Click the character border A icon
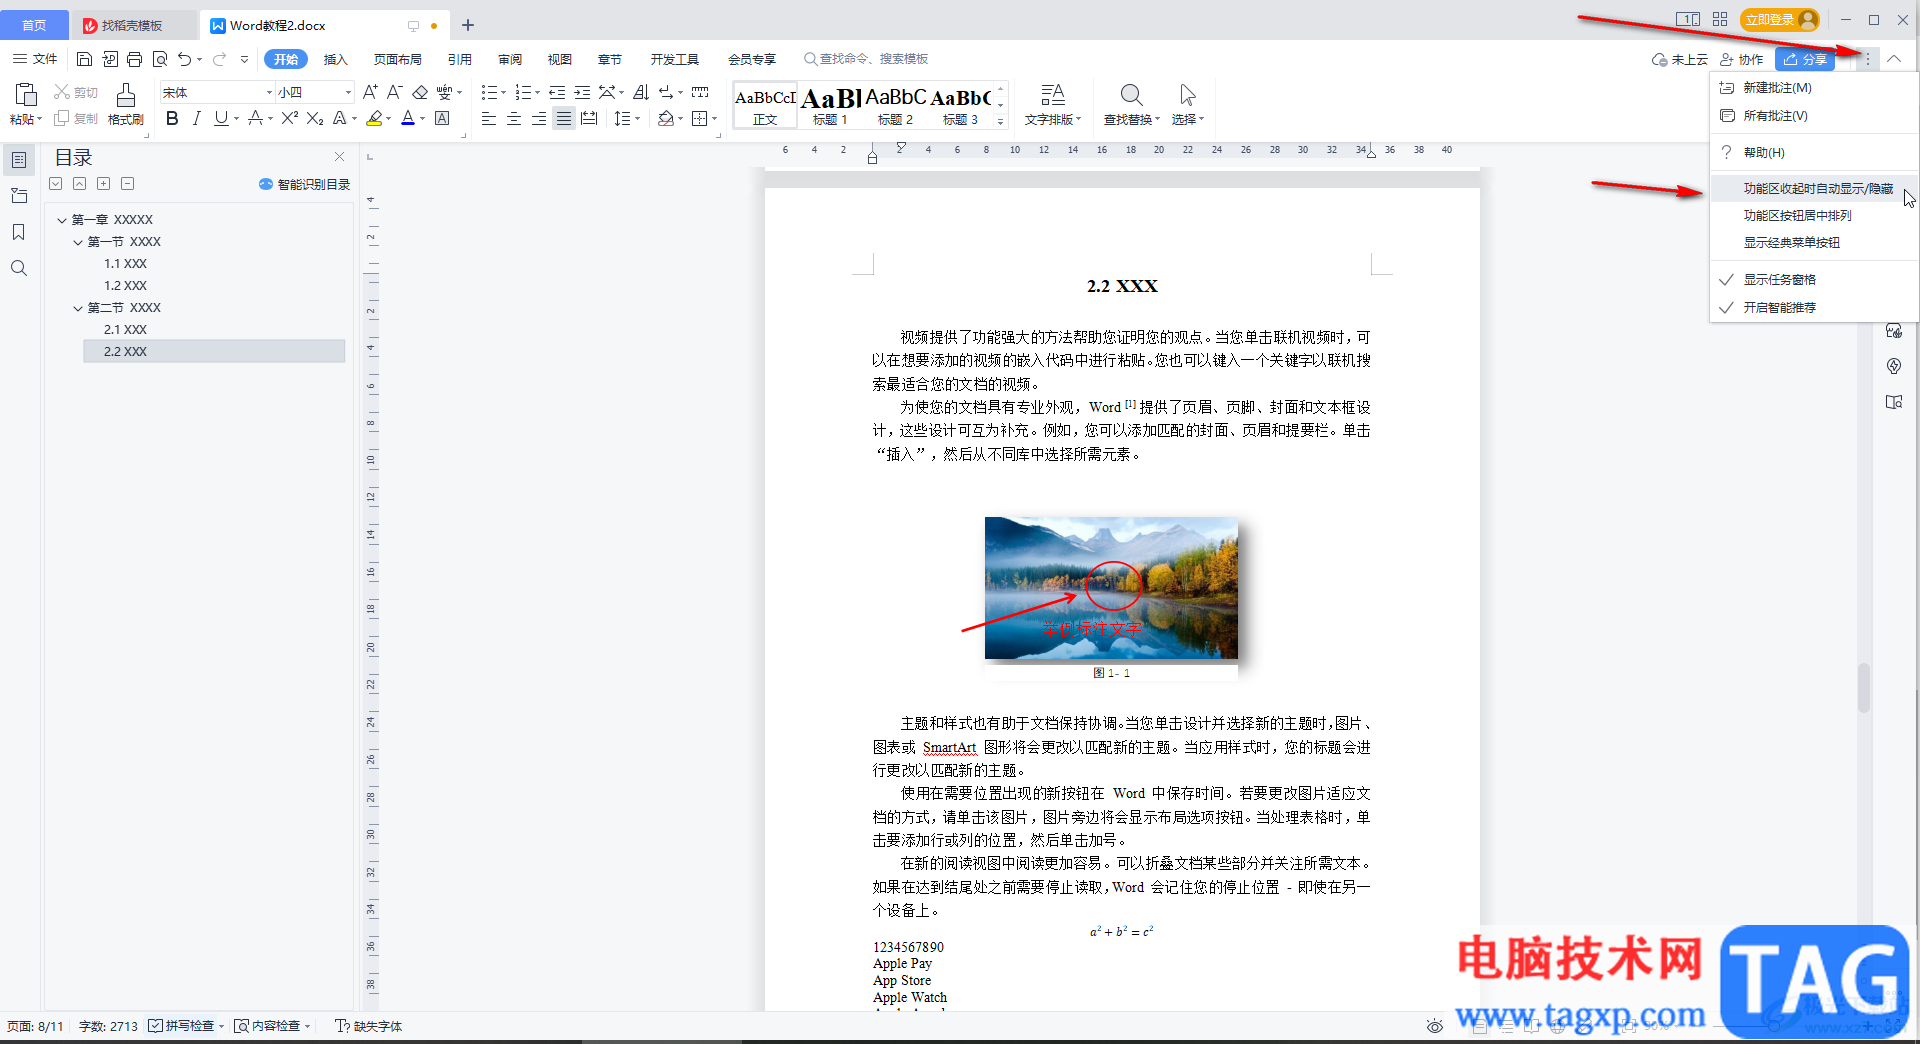The height and width of the screenshot is (1044, 1920). pos(442,118)
